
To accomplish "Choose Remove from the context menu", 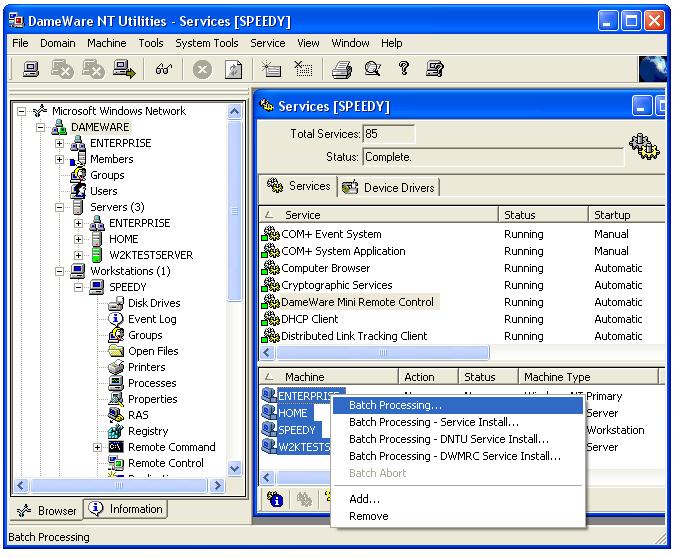I will point(458,516).
